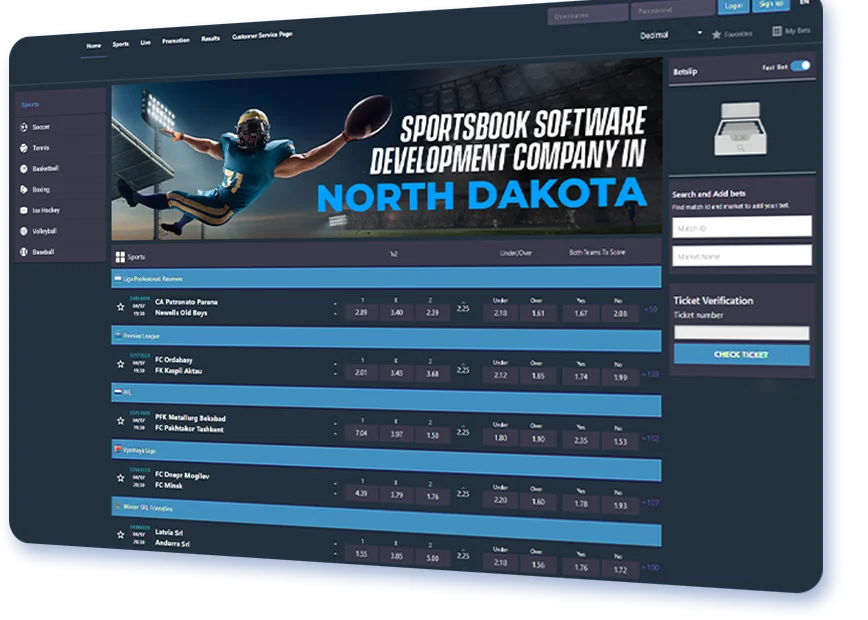
Task: Open the Live menu item
Action: click(x=145, y=43)
